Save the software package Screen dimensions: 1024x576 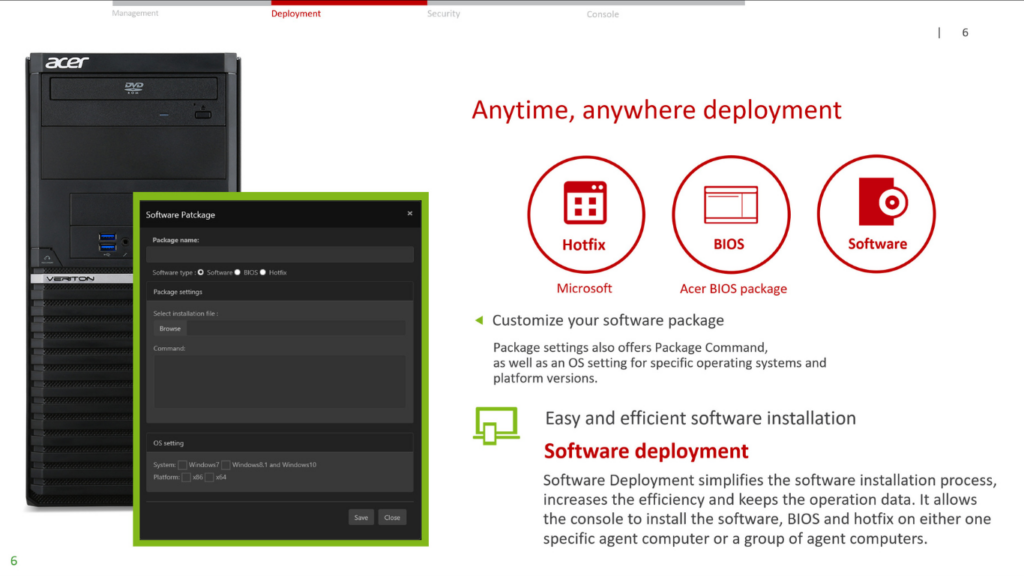click(x=361, y=517)
